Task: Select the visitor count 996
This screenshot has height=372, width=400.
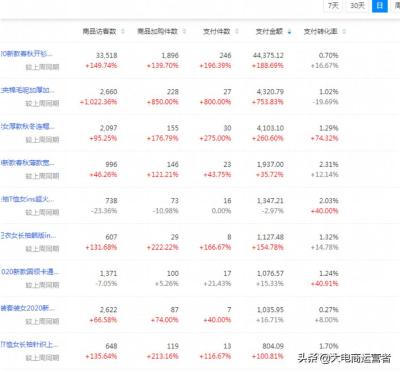Action: pyautogui.click(x=111, y=164)
